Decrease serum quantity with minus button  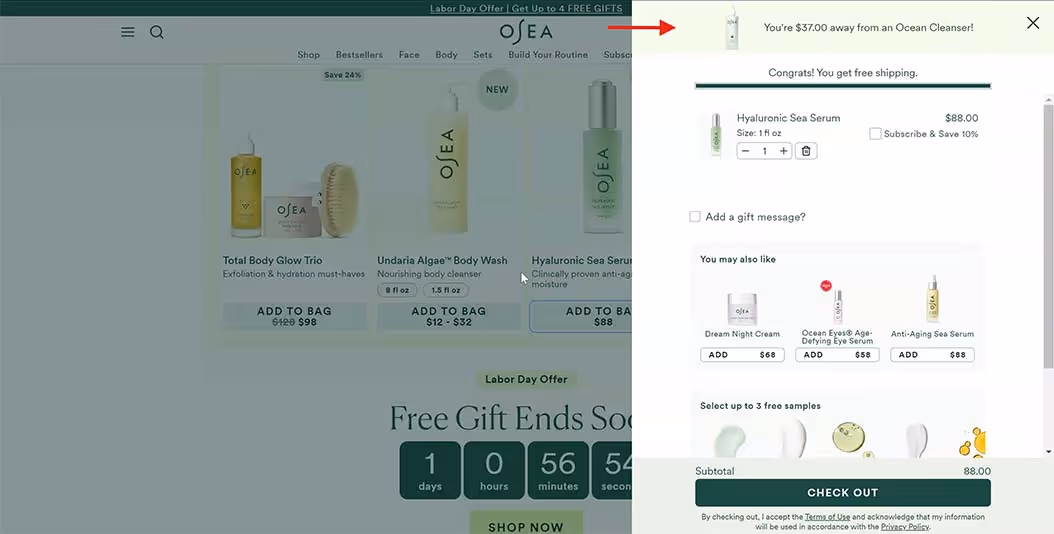click(745, 151)
